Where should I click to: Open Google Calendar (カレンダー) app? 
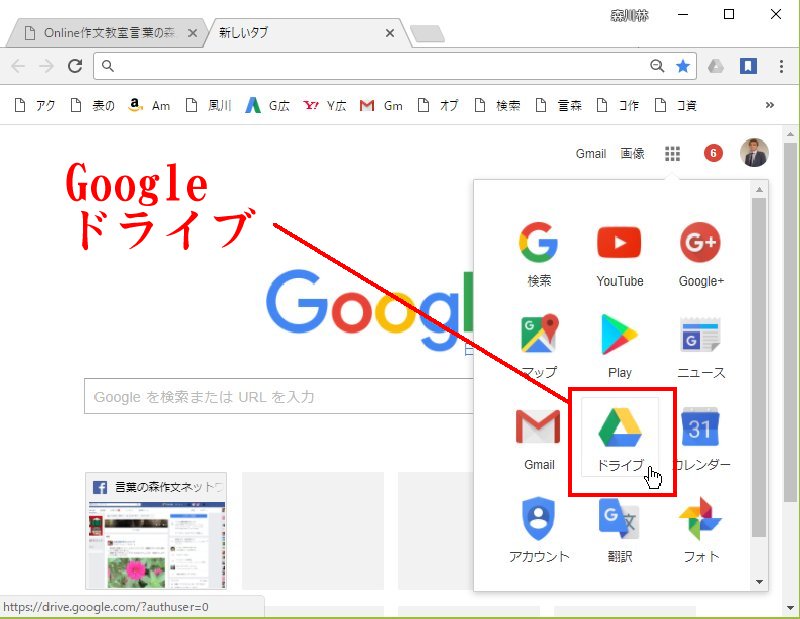pyautogui.click(x=701, y=438)
